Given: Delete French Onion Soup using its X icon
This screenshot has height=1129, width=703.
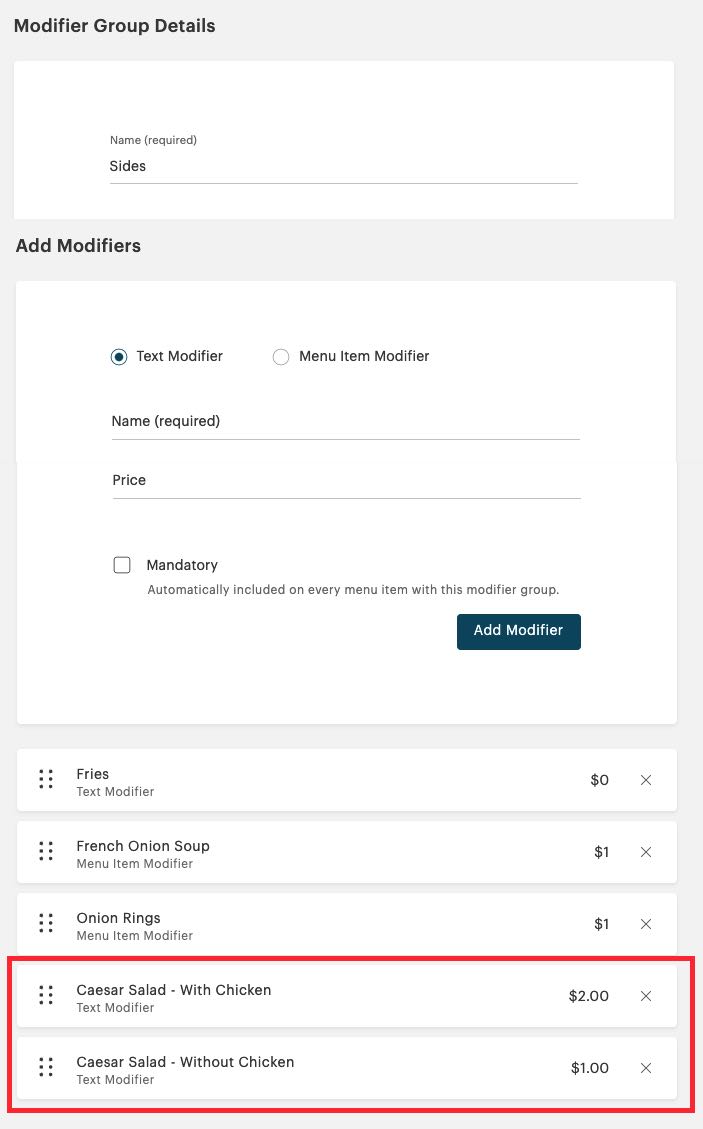Looking at the screenshot, I should (646, 851).
